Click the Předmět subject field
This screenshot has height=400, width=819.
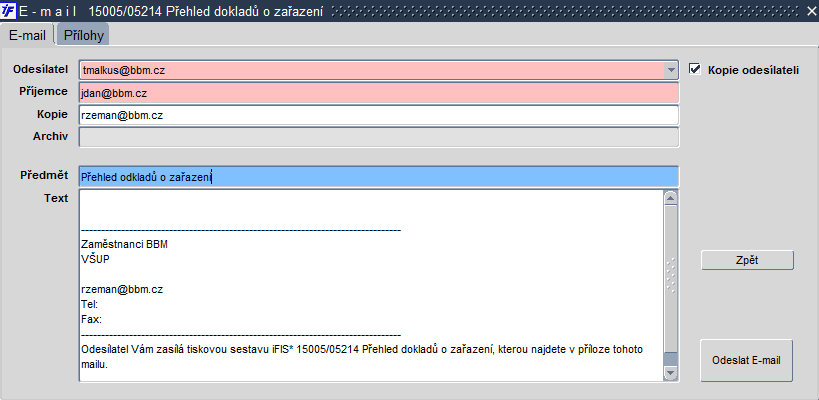coord(379,177)
